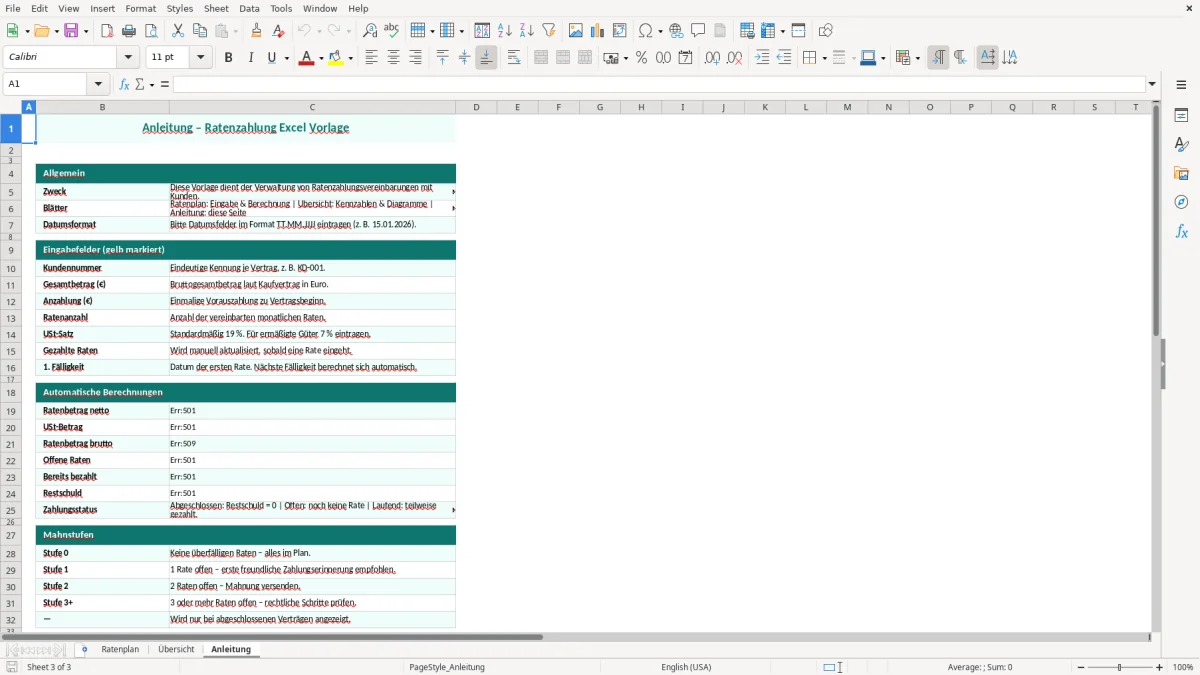Select column C header
1200x675 pixels.
312,107
